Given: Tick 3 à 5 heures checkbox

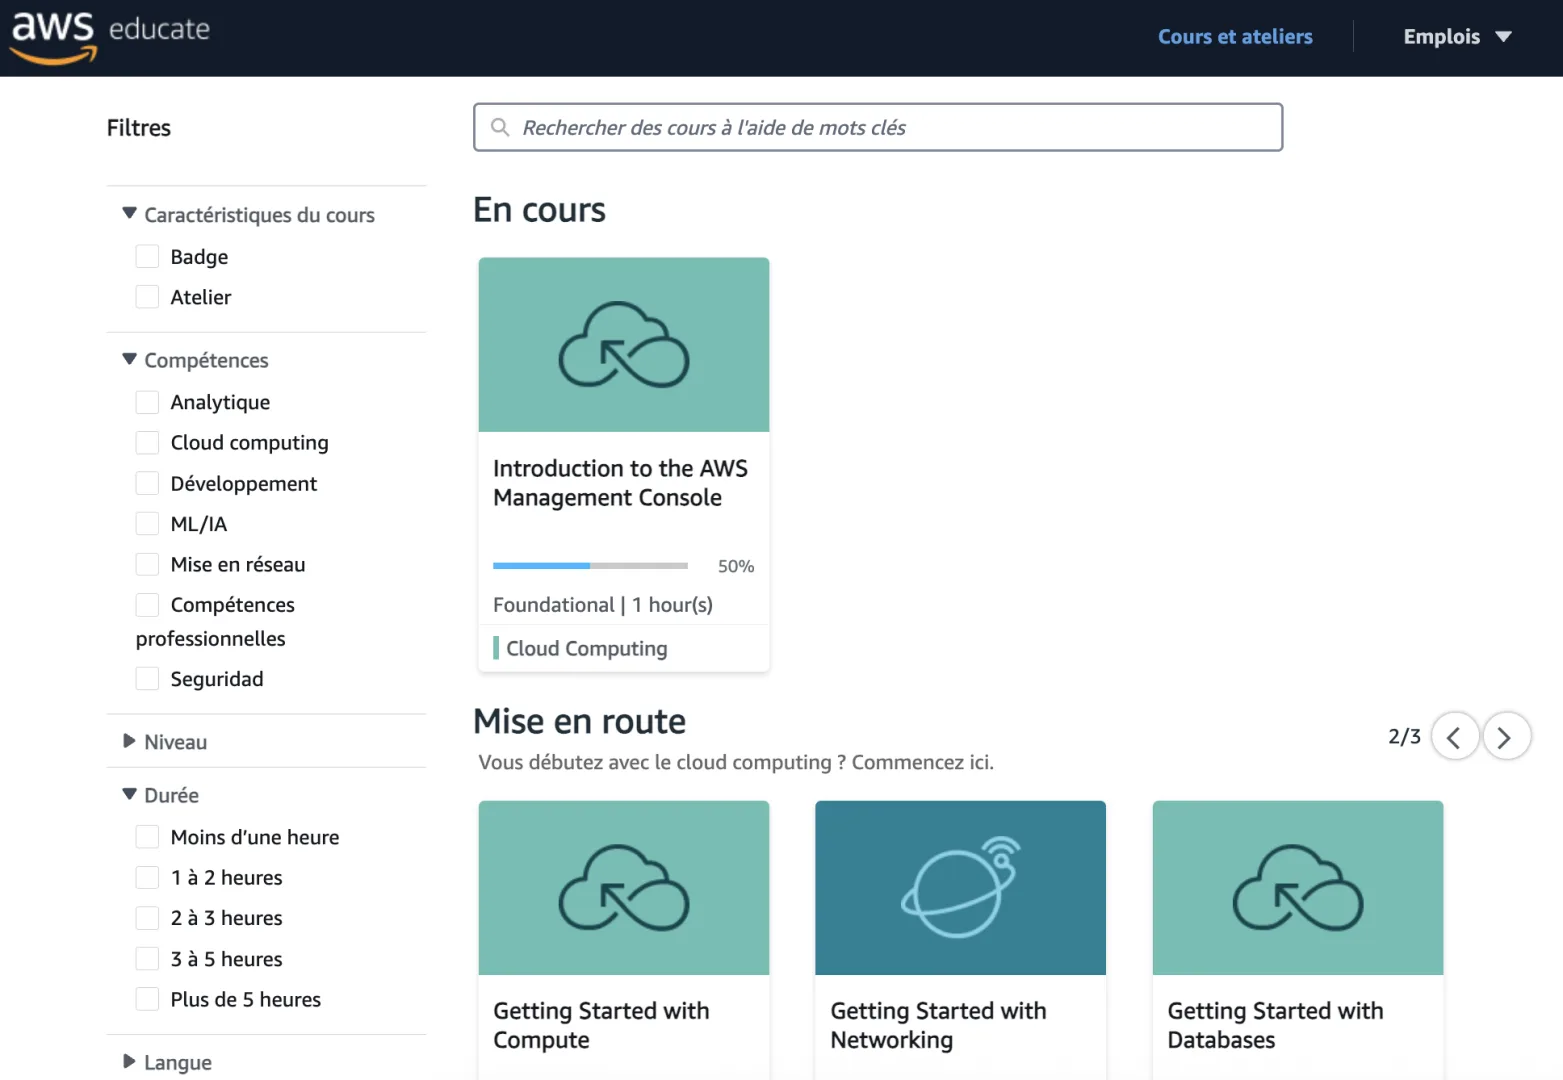Looking at the screenshot, I should (x=147, y=959).
